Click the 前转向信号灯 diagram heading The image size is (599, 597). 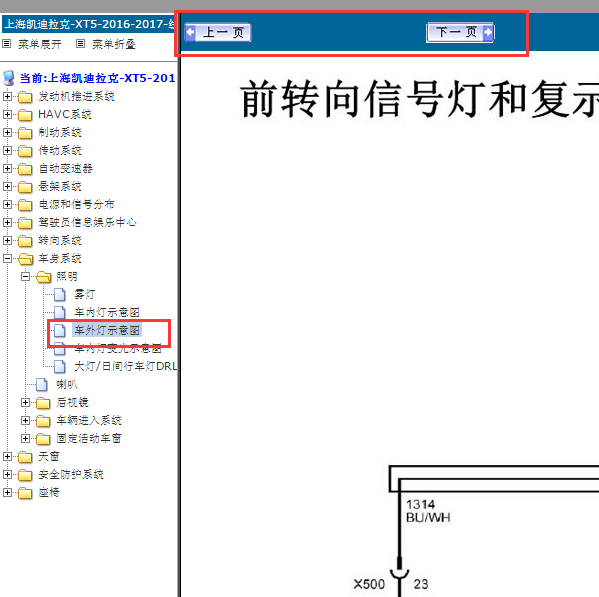click(x=420, y=99)
